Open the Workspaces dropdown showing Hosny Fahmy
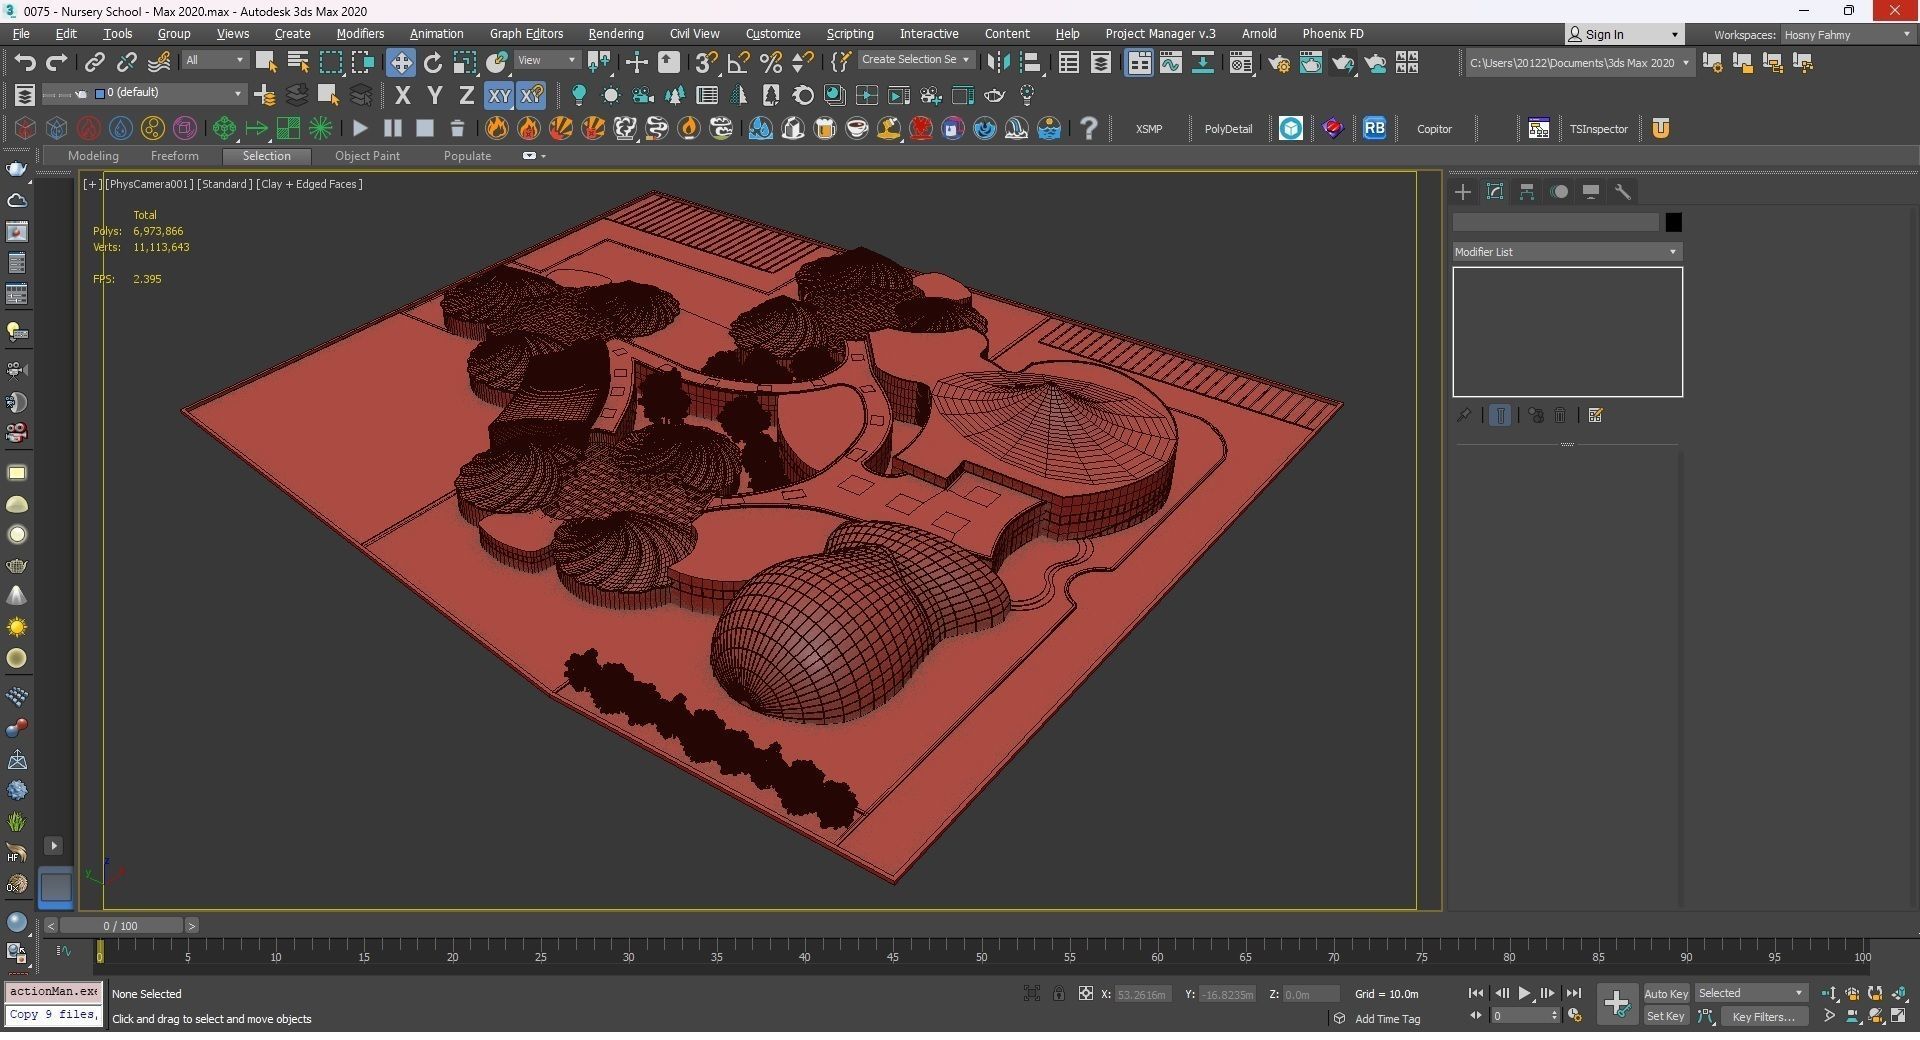This screenshot has width=1920, height=1040. click(x=1846, y=34)
